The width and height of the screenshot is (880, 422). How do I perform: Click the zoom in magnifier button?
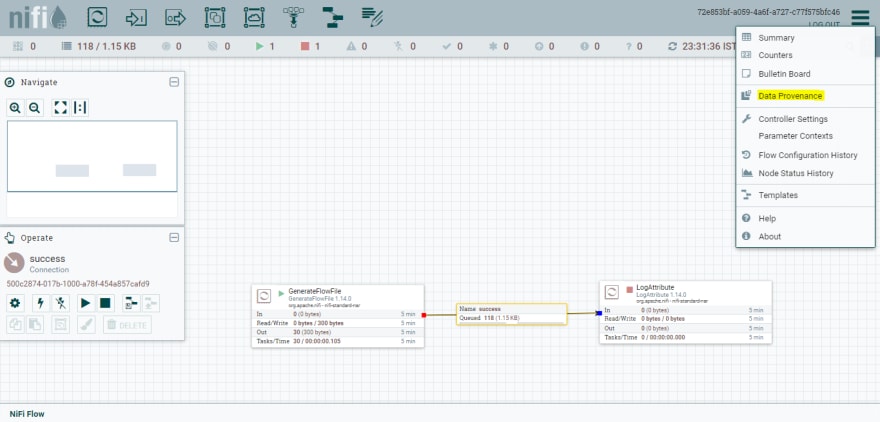coord(15,108)
